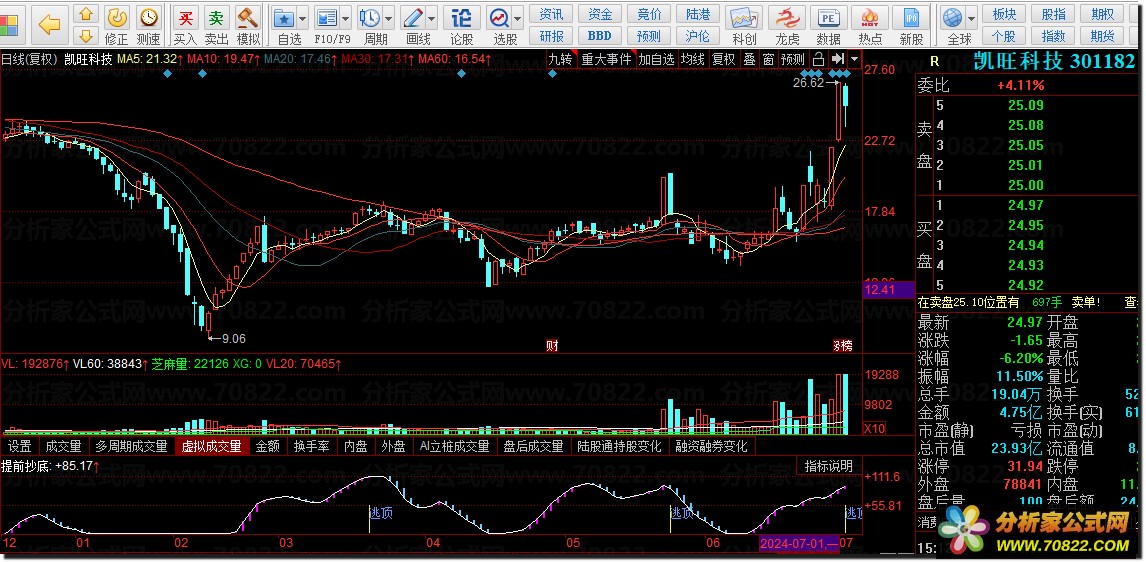
Task: Select the 融资融券变化 tab
Action: coord(711,446)
